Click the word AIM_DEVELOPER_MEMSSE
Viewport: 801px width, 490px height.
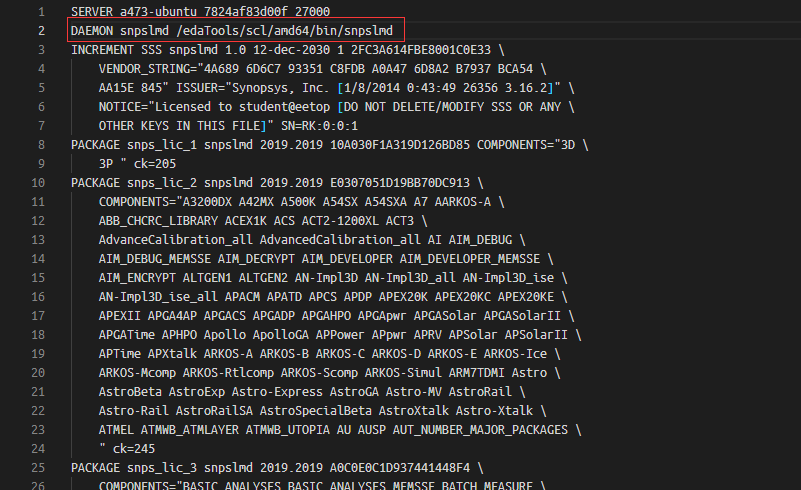(x=470, y=259)
